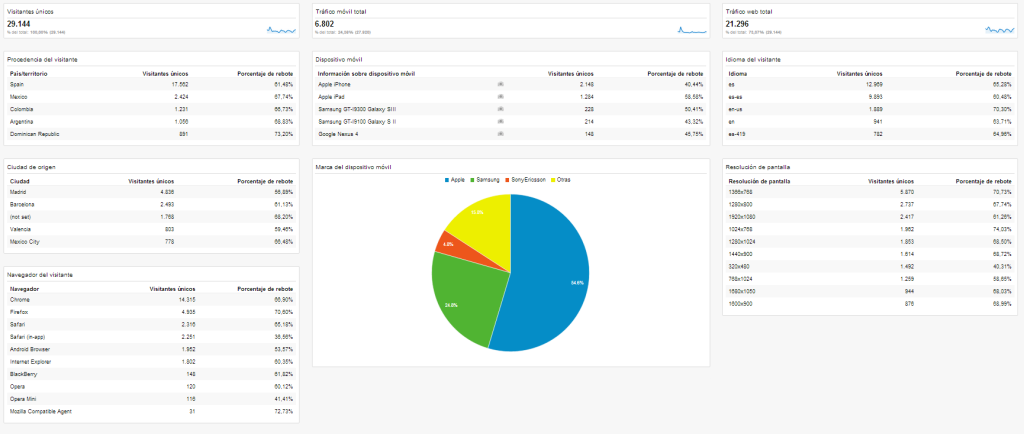The image size is (1024, 434).
Task: Click the blue Apple legend swatch
Action: click(x=447, y=179)
